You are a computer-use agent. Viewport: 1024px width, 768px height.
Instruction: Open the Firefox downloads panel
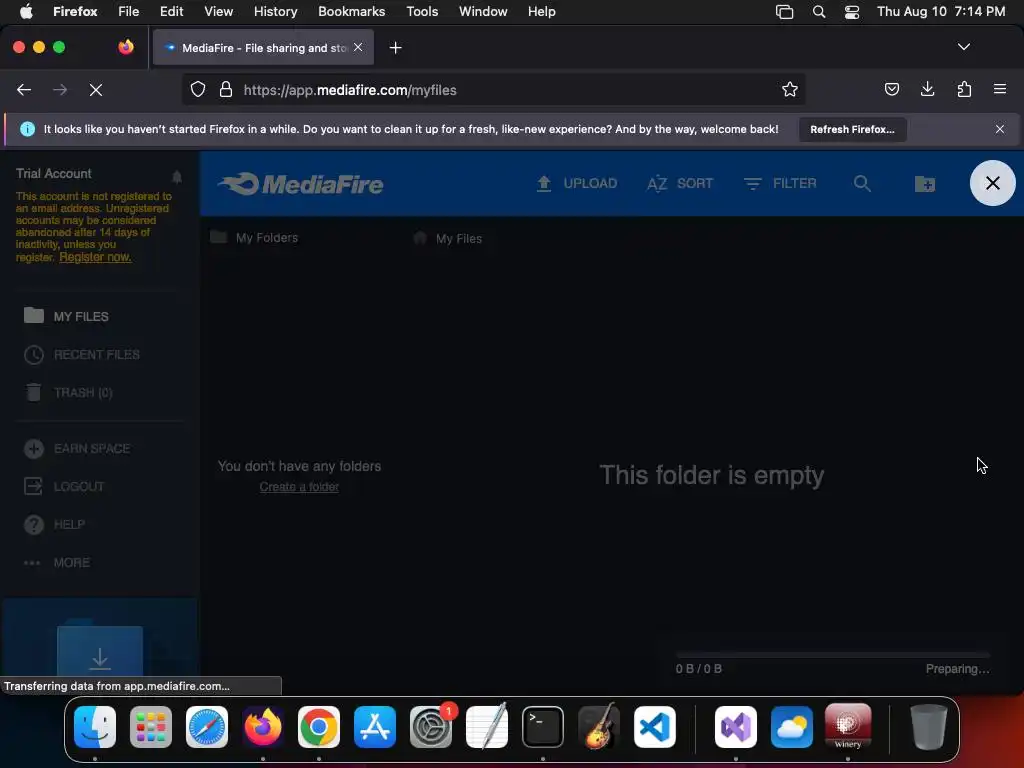[927, 89]
